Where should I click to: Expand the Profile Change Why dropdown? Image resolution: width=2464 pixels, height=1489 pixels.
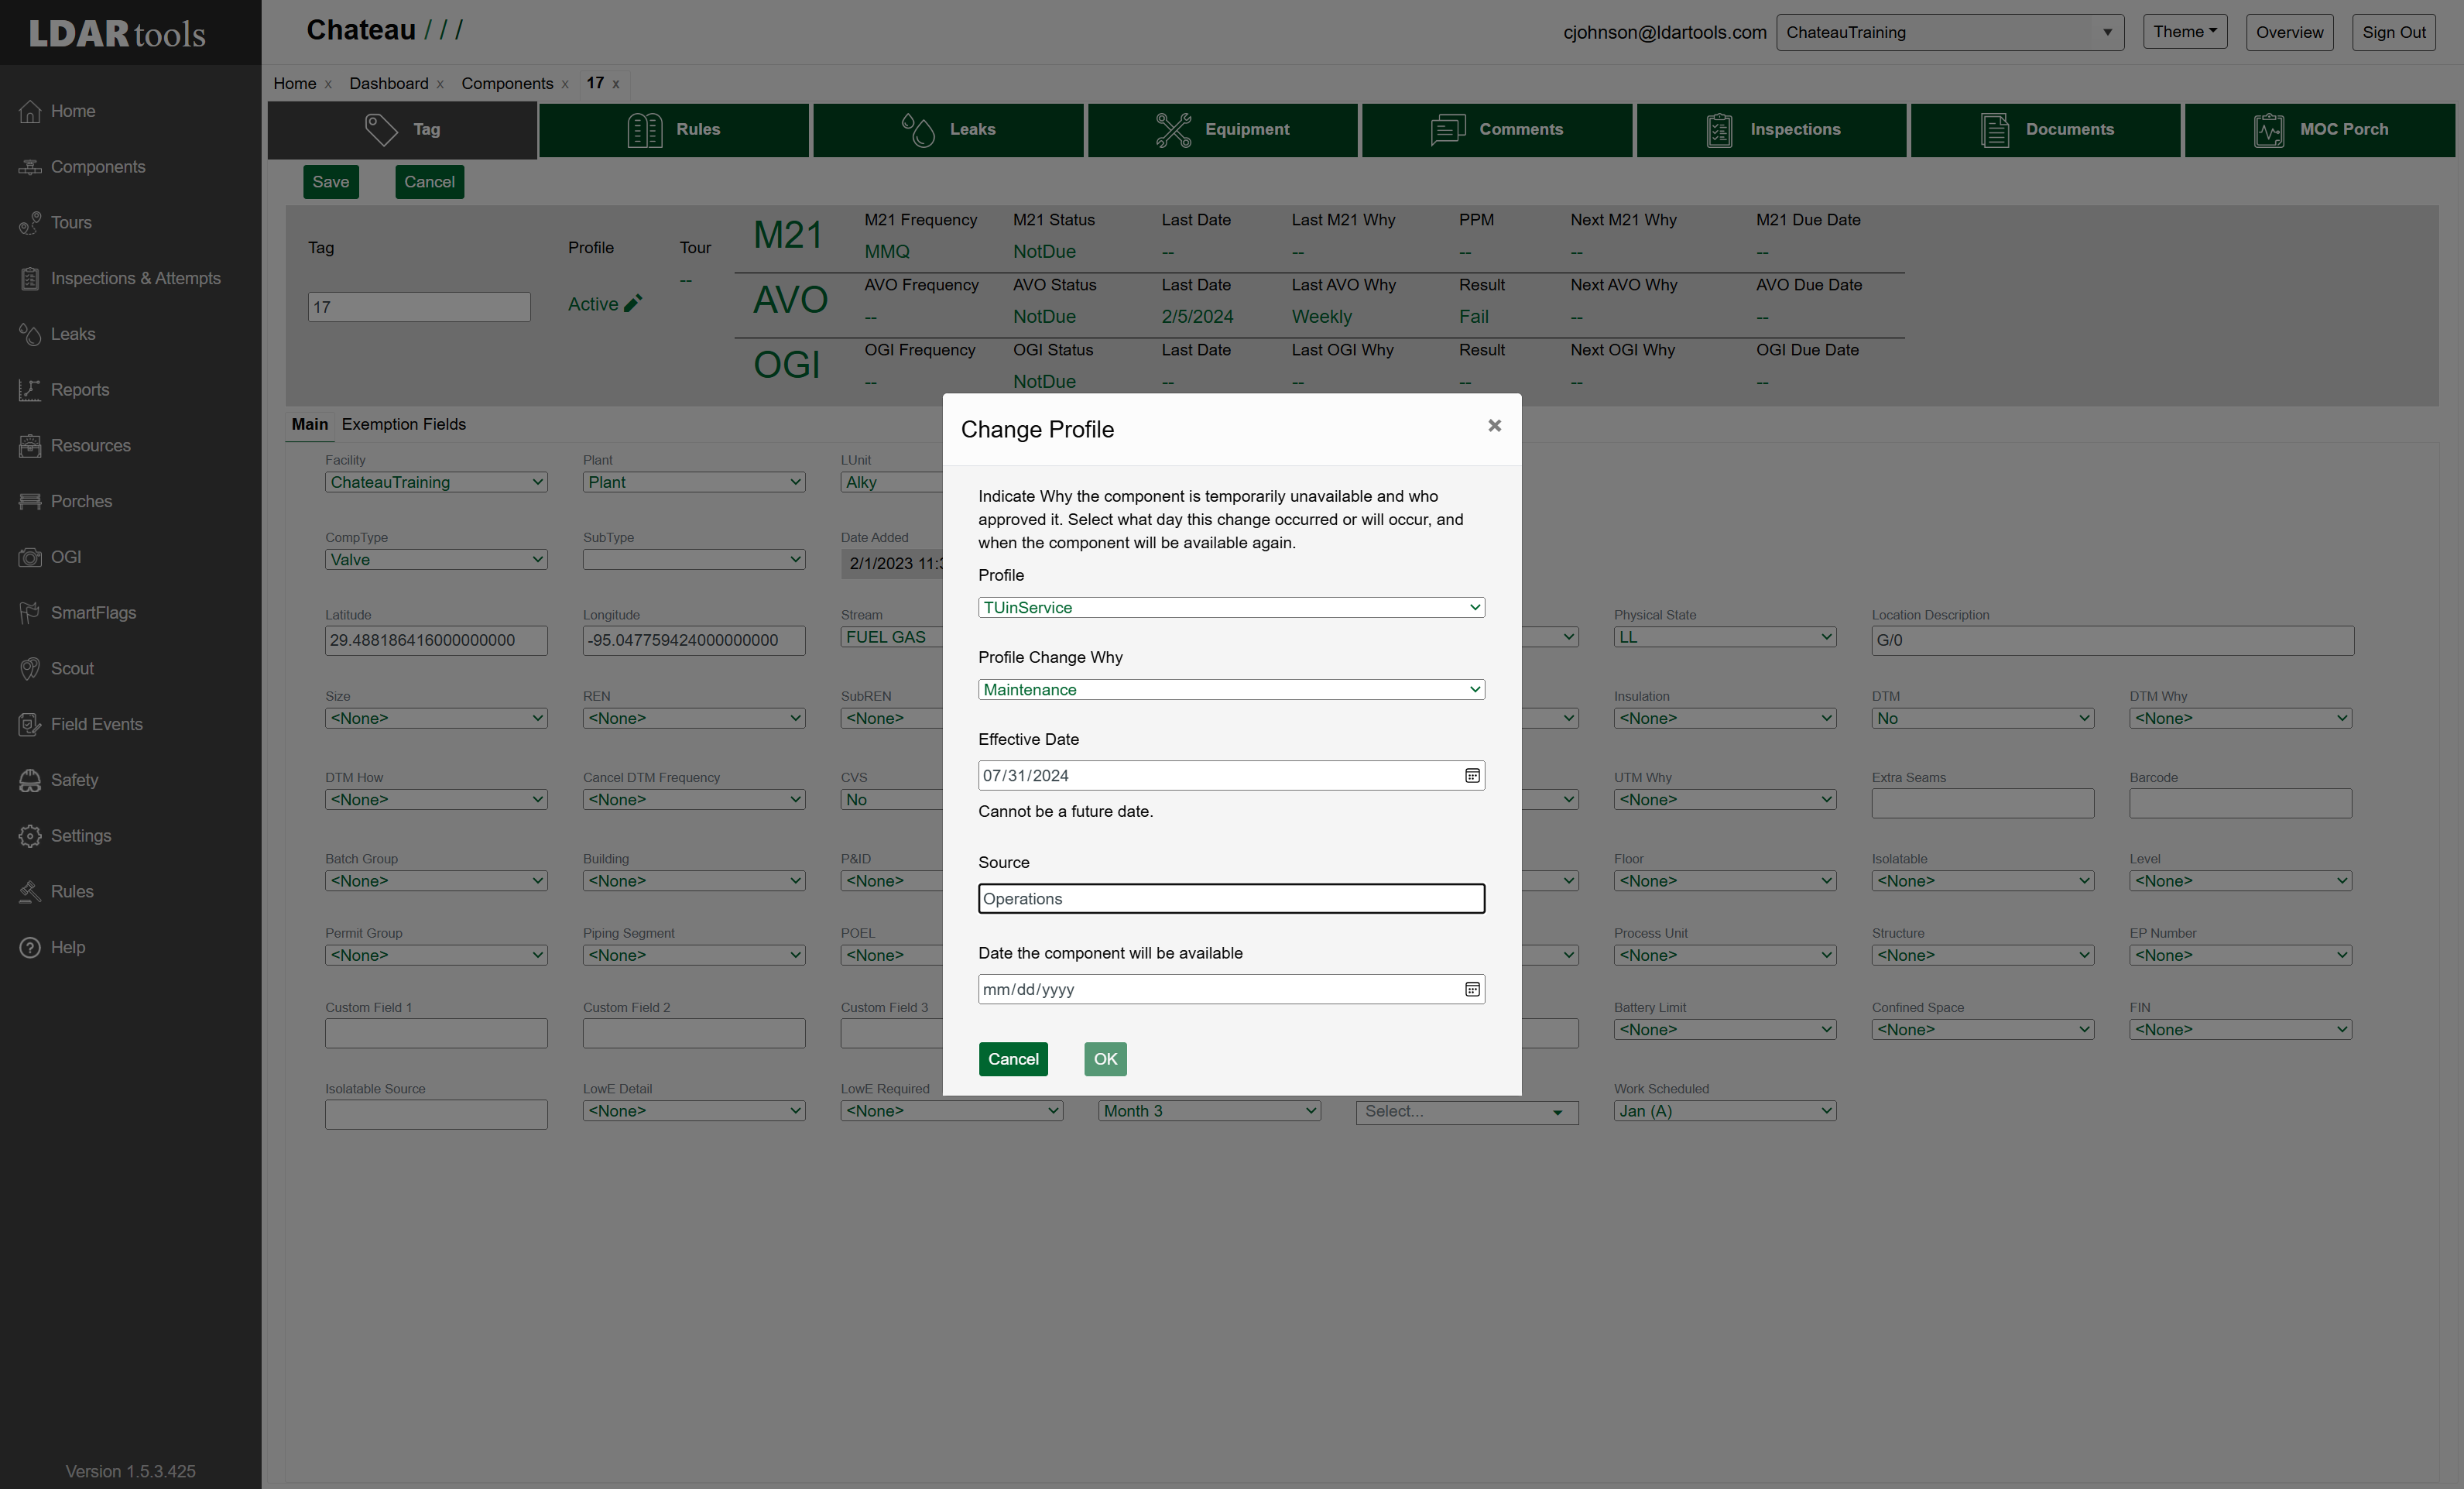click(x=1231, y=690)
